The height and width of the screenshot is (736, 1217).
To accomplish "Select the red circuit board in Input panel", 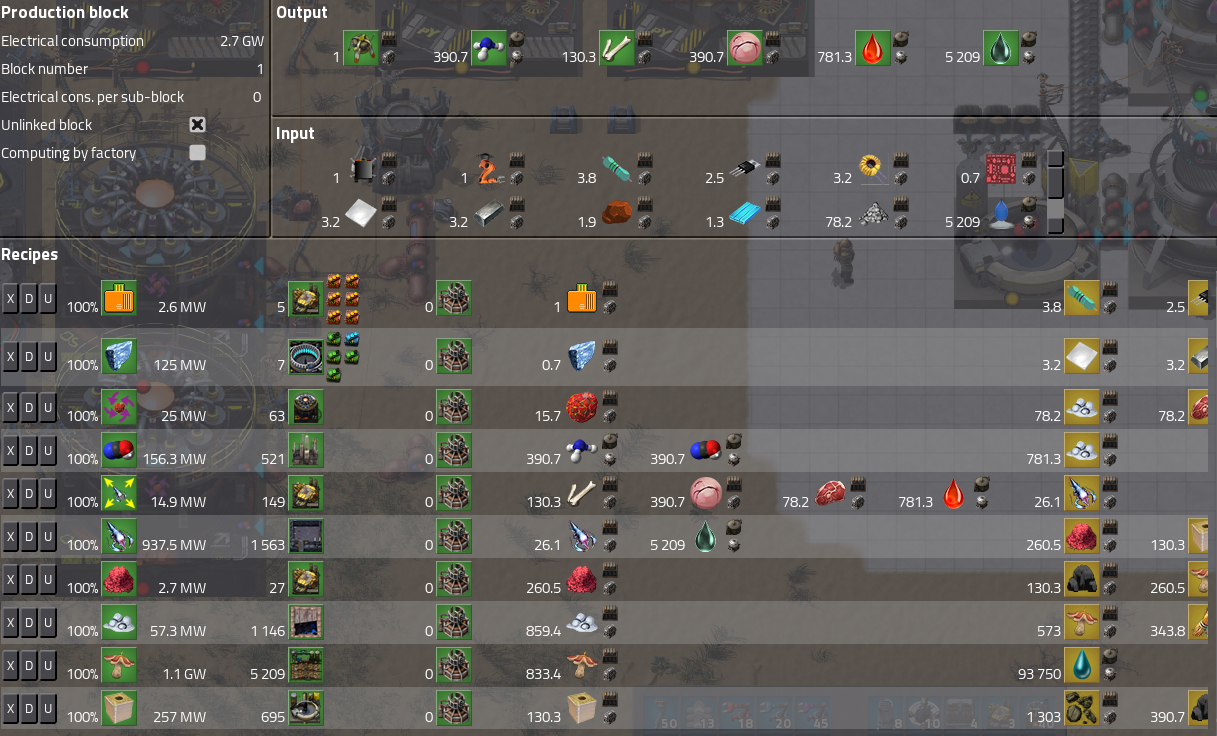I will click(x=1001, y=169).
